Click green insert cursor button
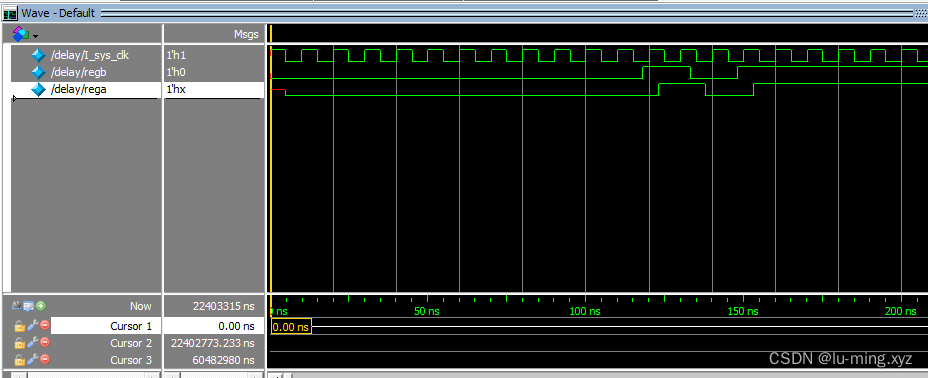This screenshot has height=378, width=928. coord(41,306)
